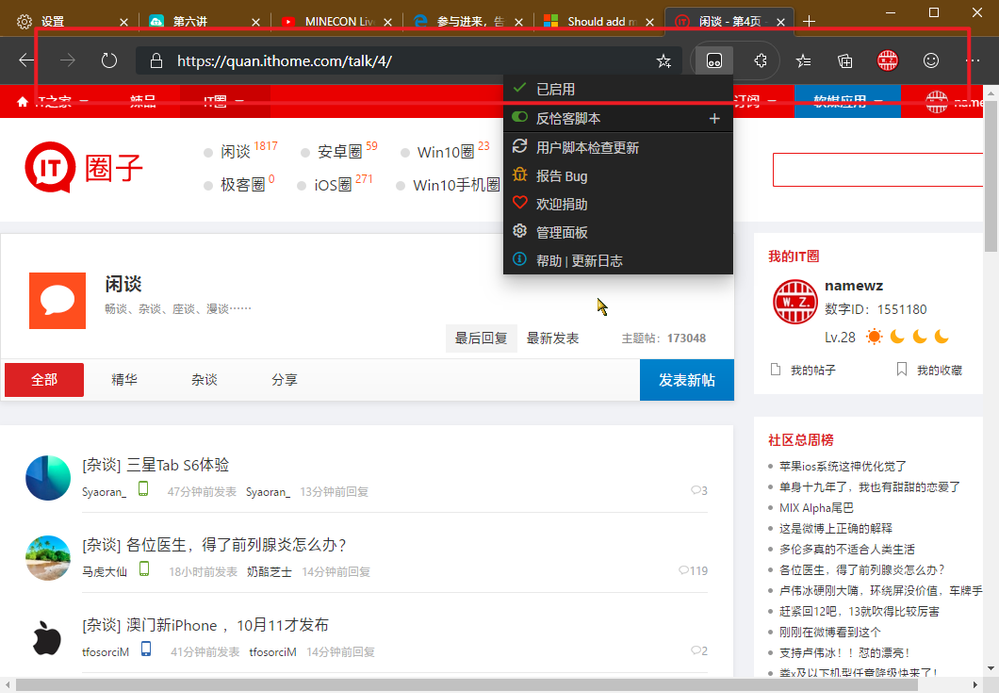Image resolution: width=999 pixels, height=693 pixels.
Task: Click 帮助 in the Tampermonkey menu
Action: [549, 261]
